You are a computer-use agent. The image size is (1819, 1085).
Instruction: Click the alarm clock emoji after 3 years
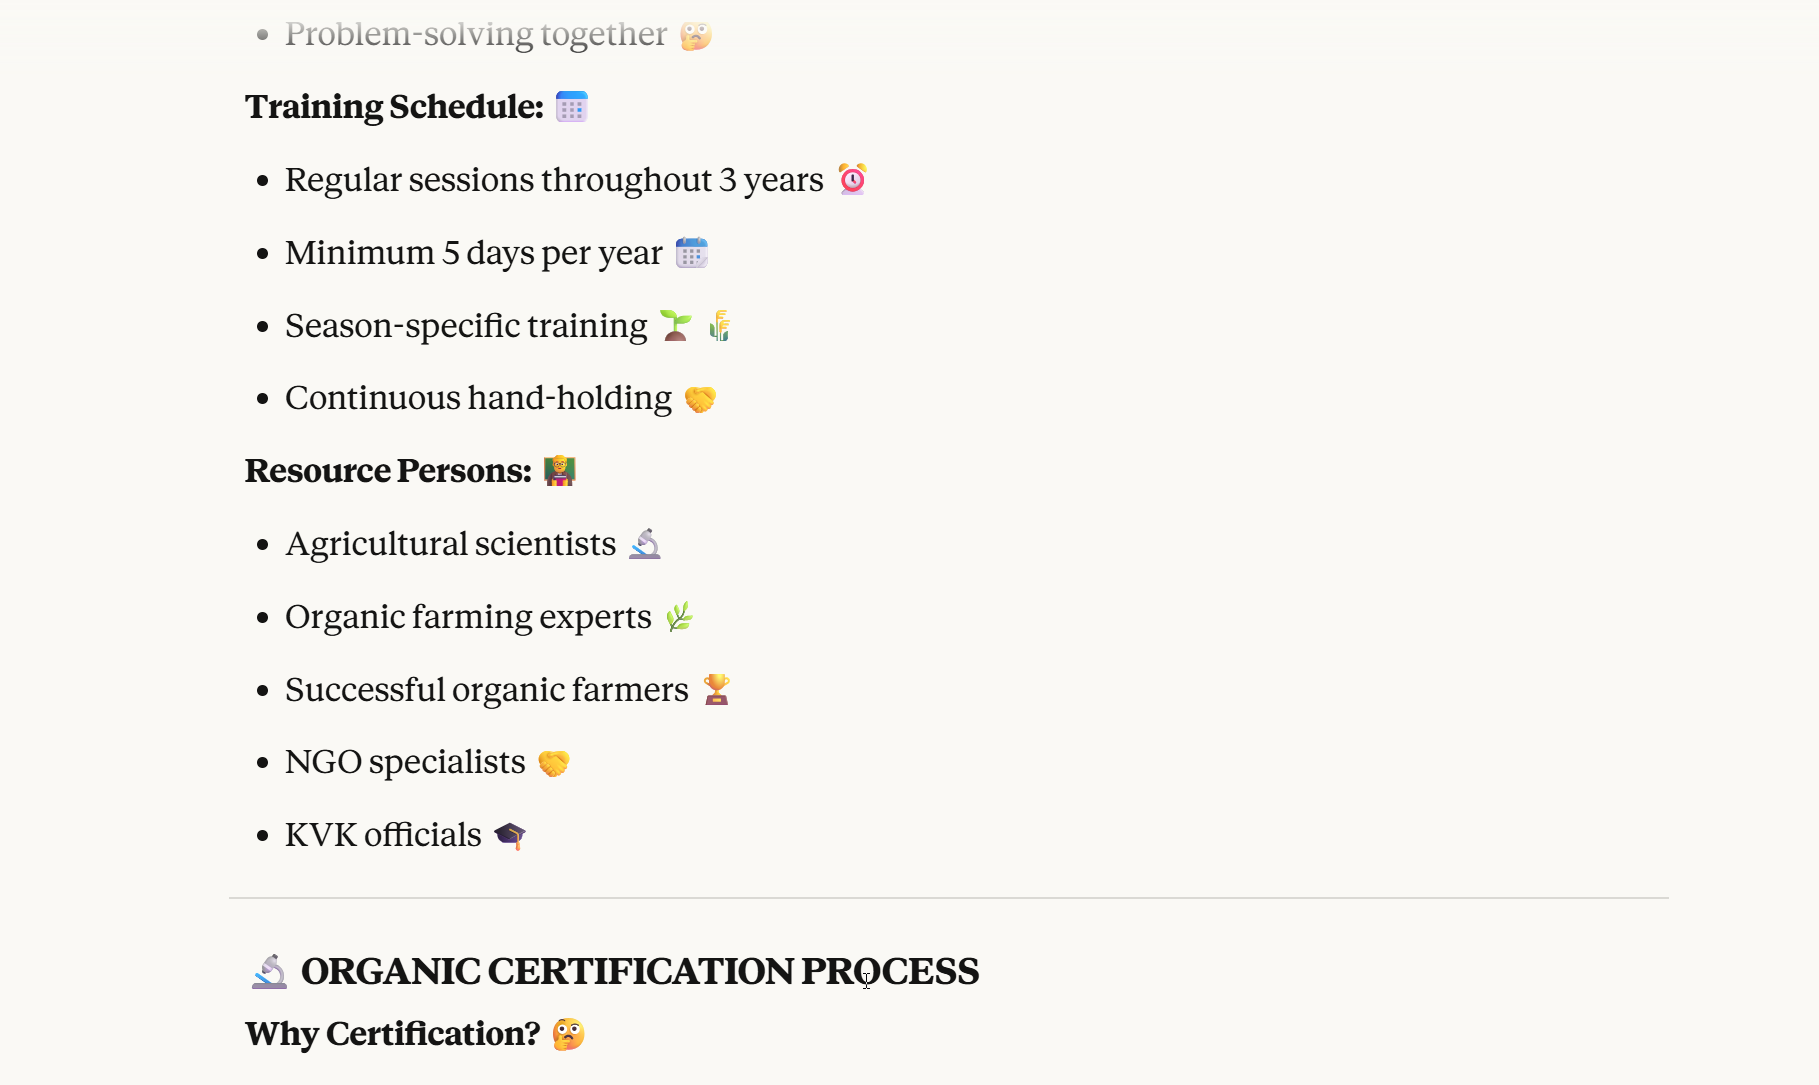[x=852, y=179]
